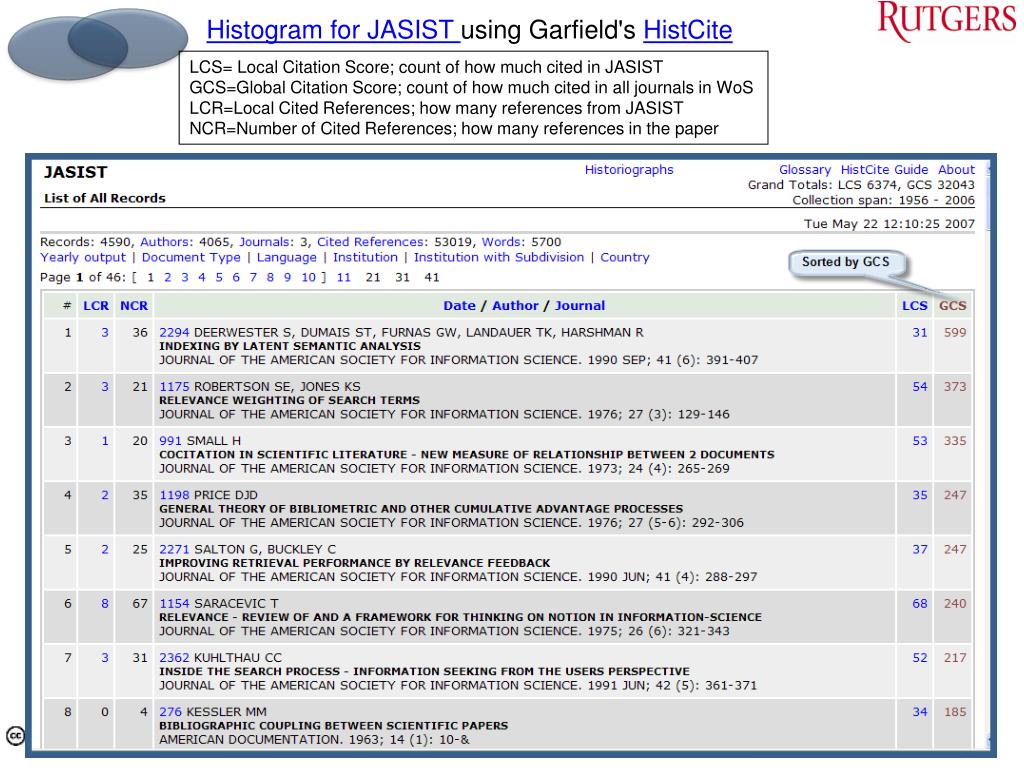1024x768 pixels.
Task: Click LCR value 1 for Small H
Action: [x=104, y=441]
